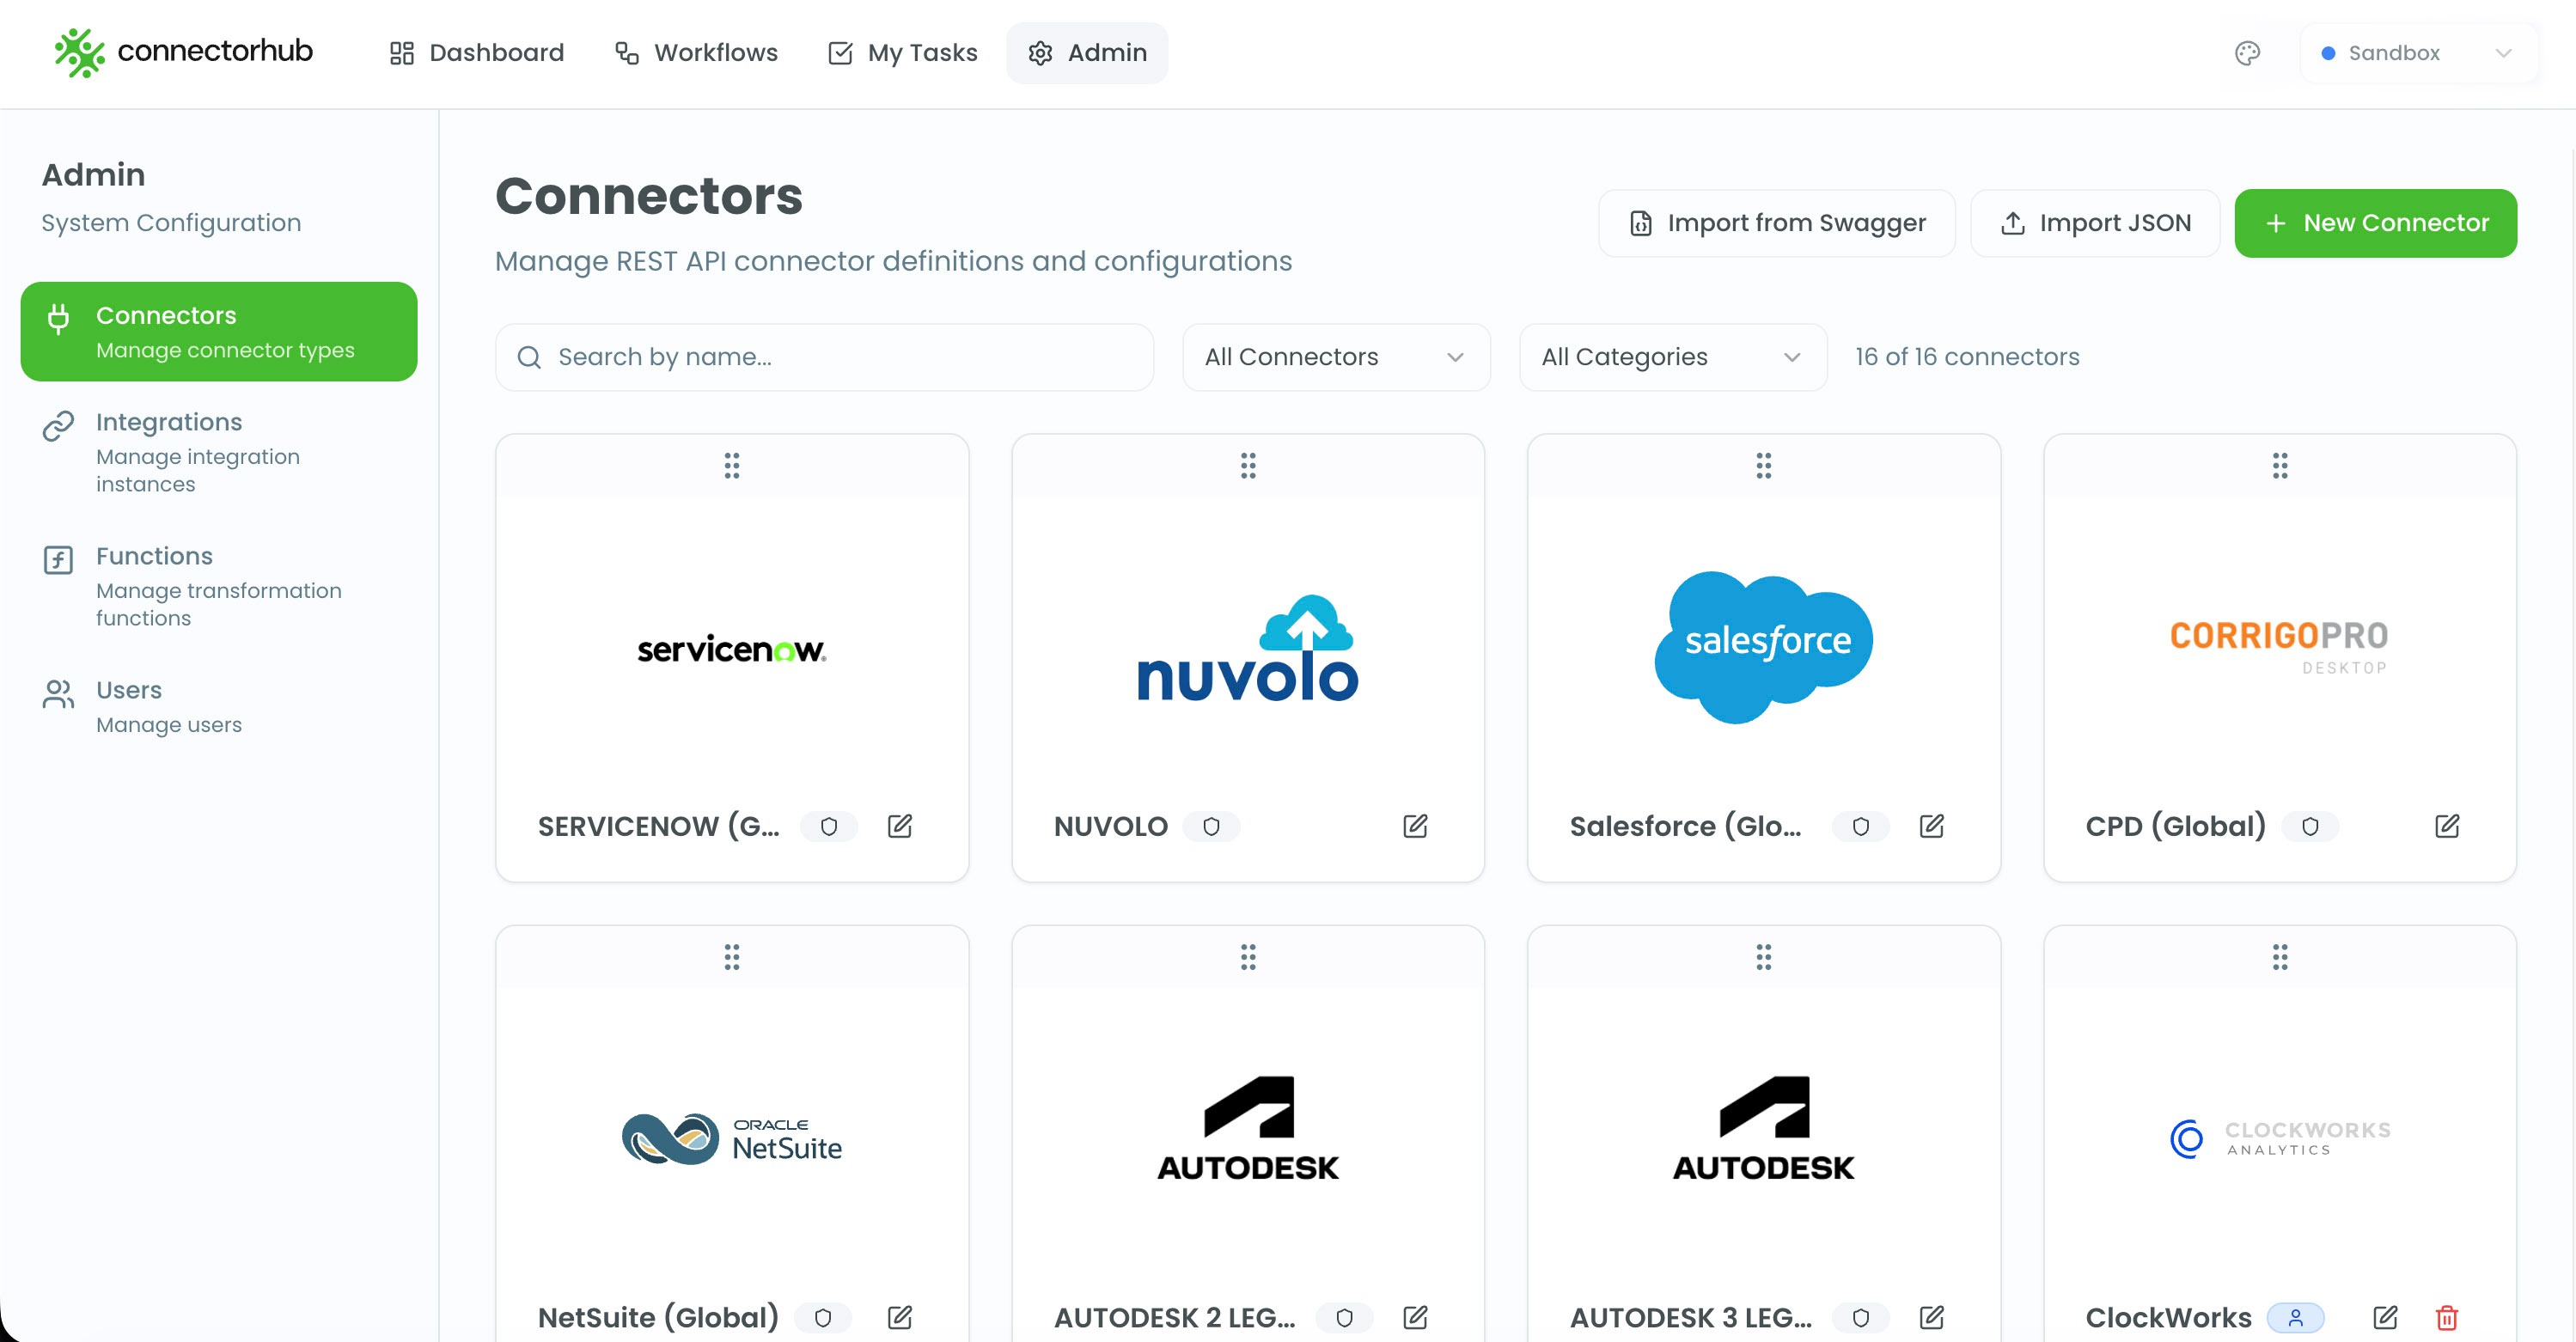The height and width of the screenshot is (1342, 2576).
Task: Delete the ClockWorks connector
Action: coord(2446,1317)
